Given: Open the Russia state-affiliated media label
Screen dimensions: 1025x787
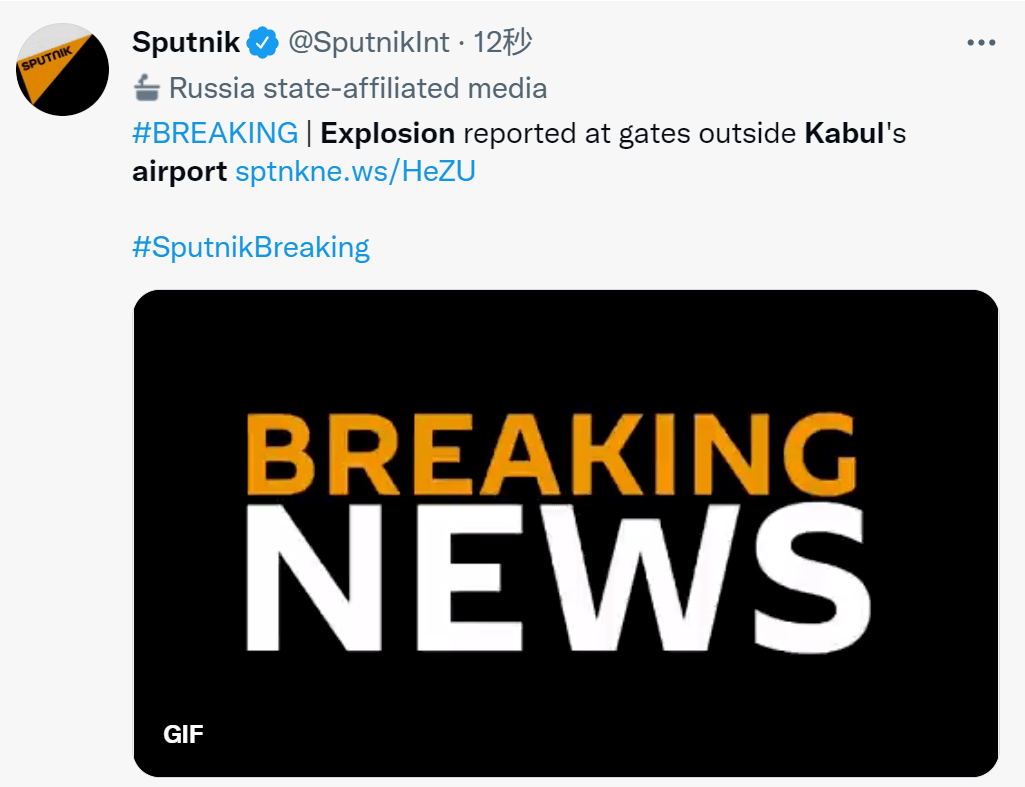Looking at the screenshot, I should (358, 88).
